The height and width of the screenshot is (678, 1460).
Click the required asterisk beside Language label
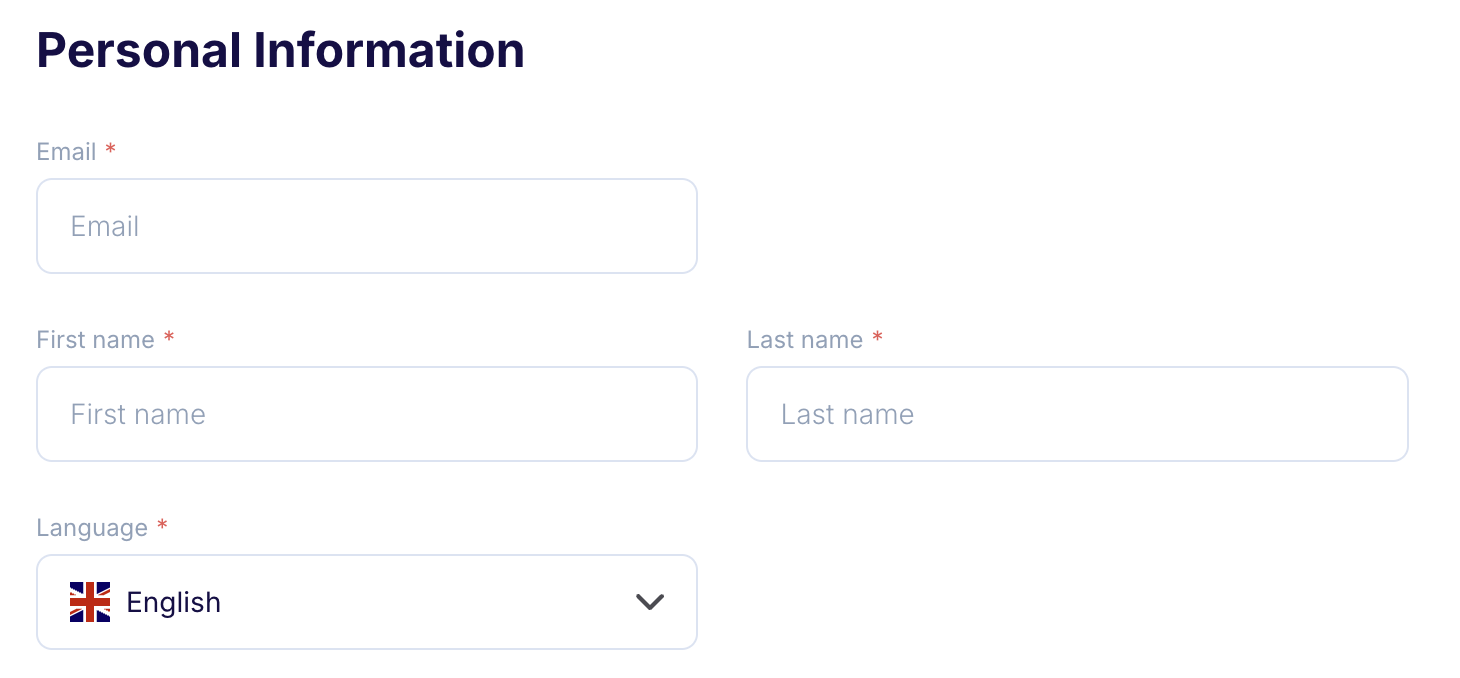[x=162, y=526]
